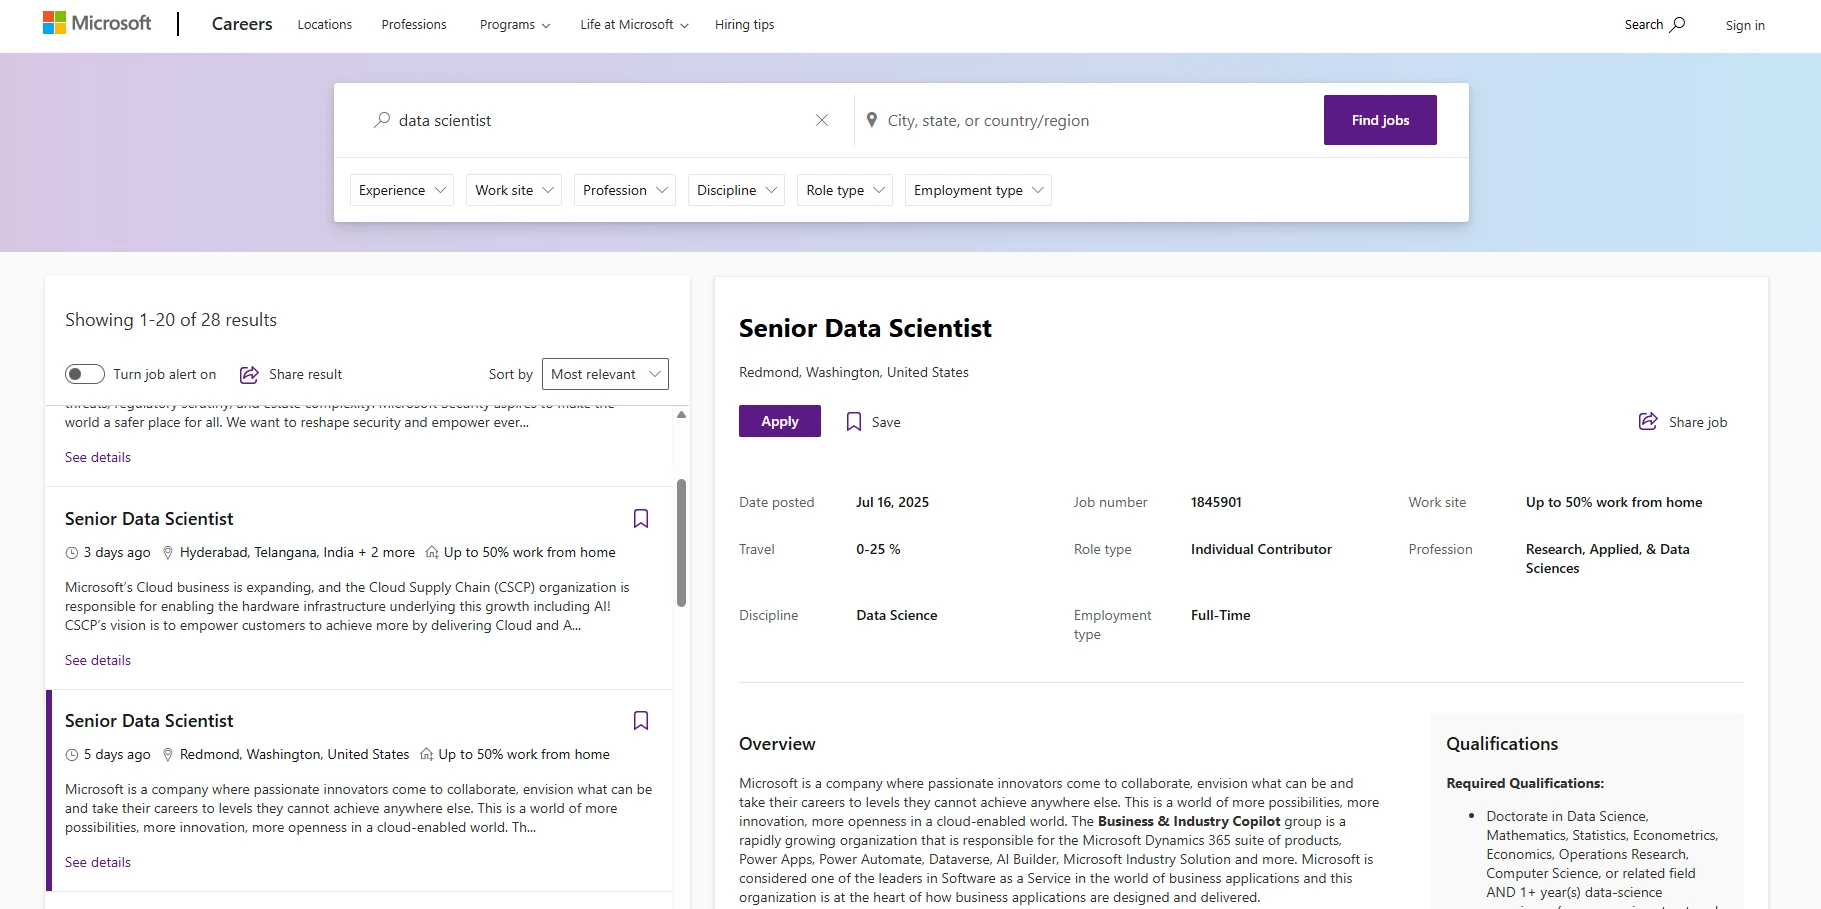
Task: Go to Careers home
Action: (x=242, y=24)
